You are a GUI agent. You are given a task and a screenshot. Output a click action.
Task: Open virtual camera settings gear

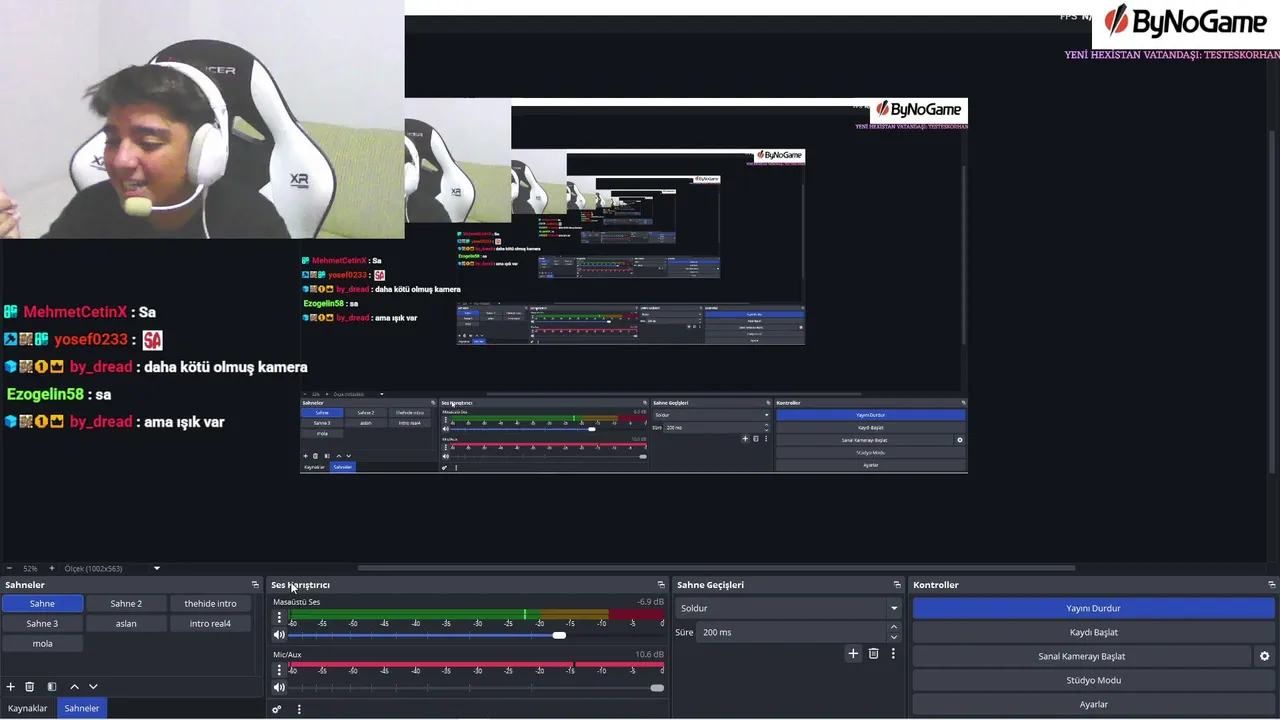[1265, 656]
